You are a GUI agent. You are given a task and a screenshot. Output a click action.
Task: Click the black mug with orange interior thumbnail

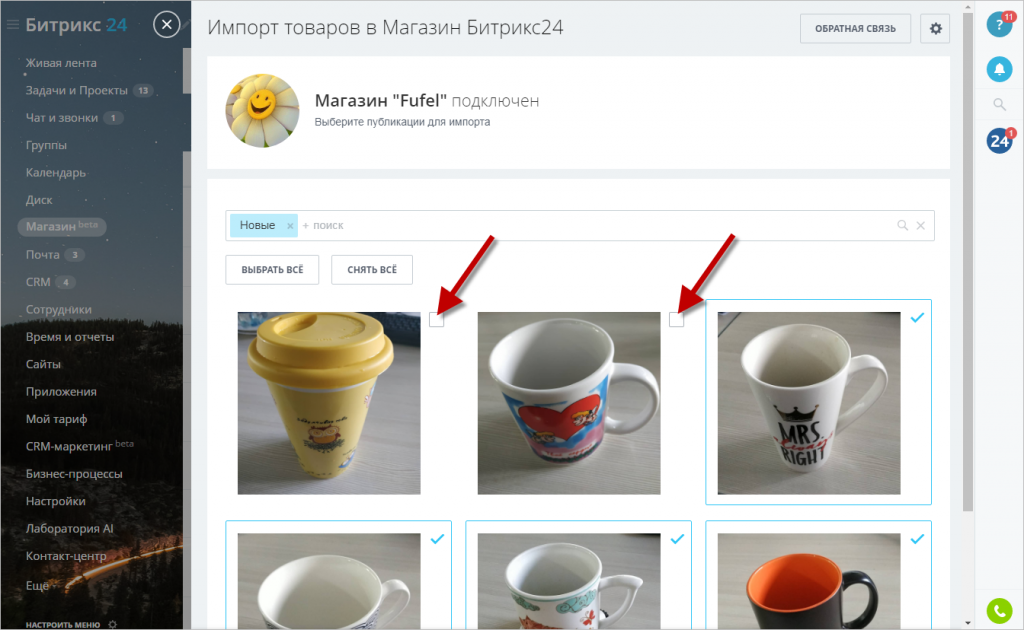pos(808,581)
